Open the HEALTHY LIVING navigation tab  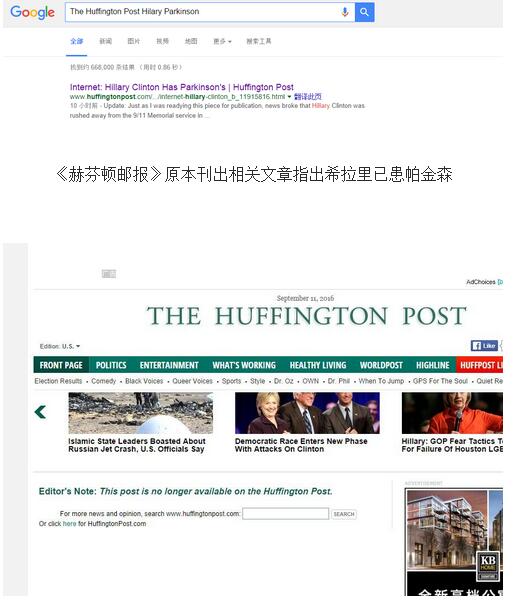click(x=318, y=365)
